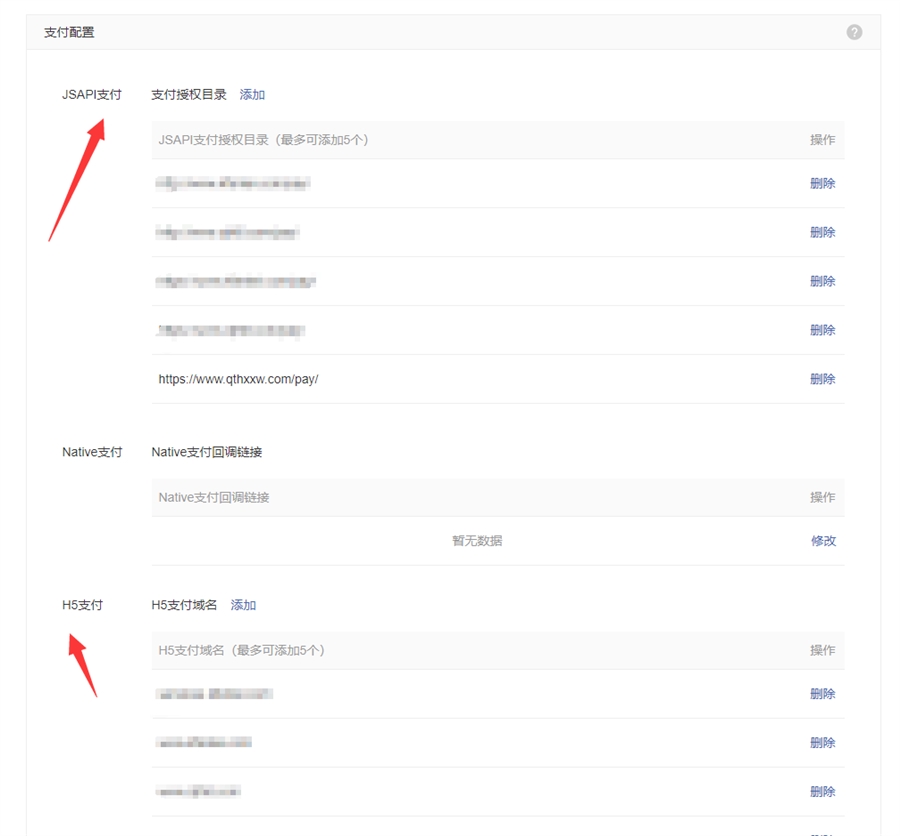Image resolution: width=900 pixels, height=836 pixels.
Task: Click 修改 for Native支付回调链接
Action: coord(823,541)
